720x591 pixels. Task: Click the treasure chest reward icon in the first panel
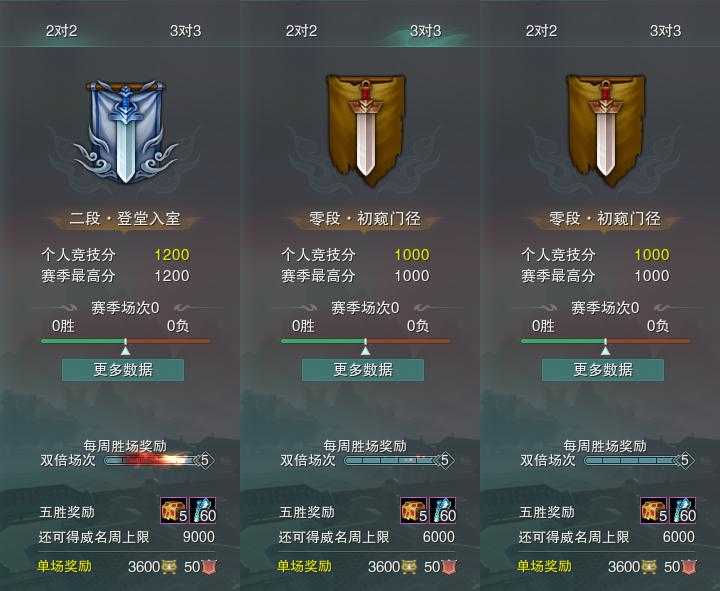point(174,510)
